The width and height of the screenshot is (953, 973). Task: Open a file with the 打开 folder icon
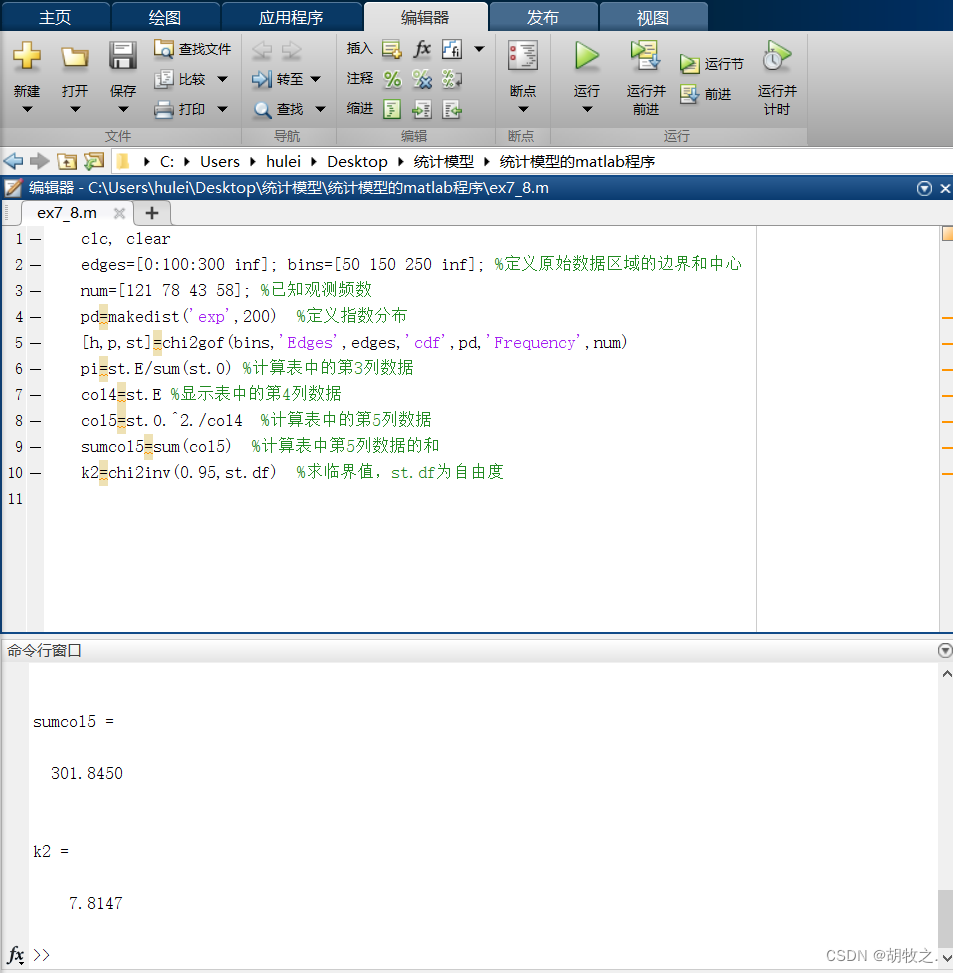point(74,57)
